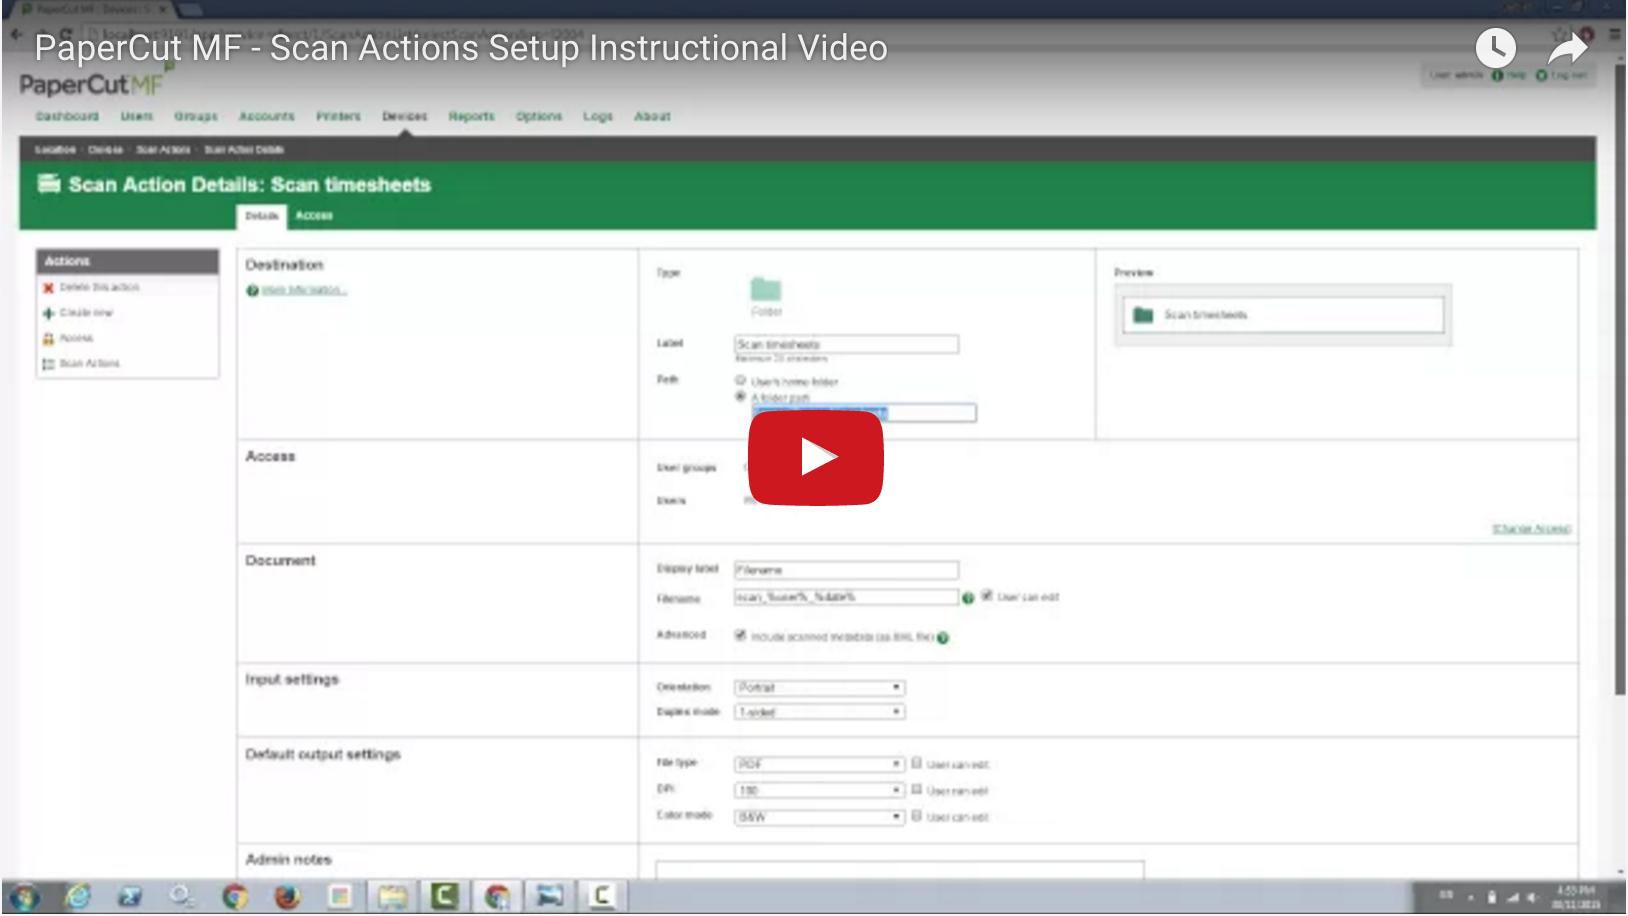Open Firefox from the taskbar
Image resolution: width=1628 pixels, height=916 pixels.
[287, 897]
